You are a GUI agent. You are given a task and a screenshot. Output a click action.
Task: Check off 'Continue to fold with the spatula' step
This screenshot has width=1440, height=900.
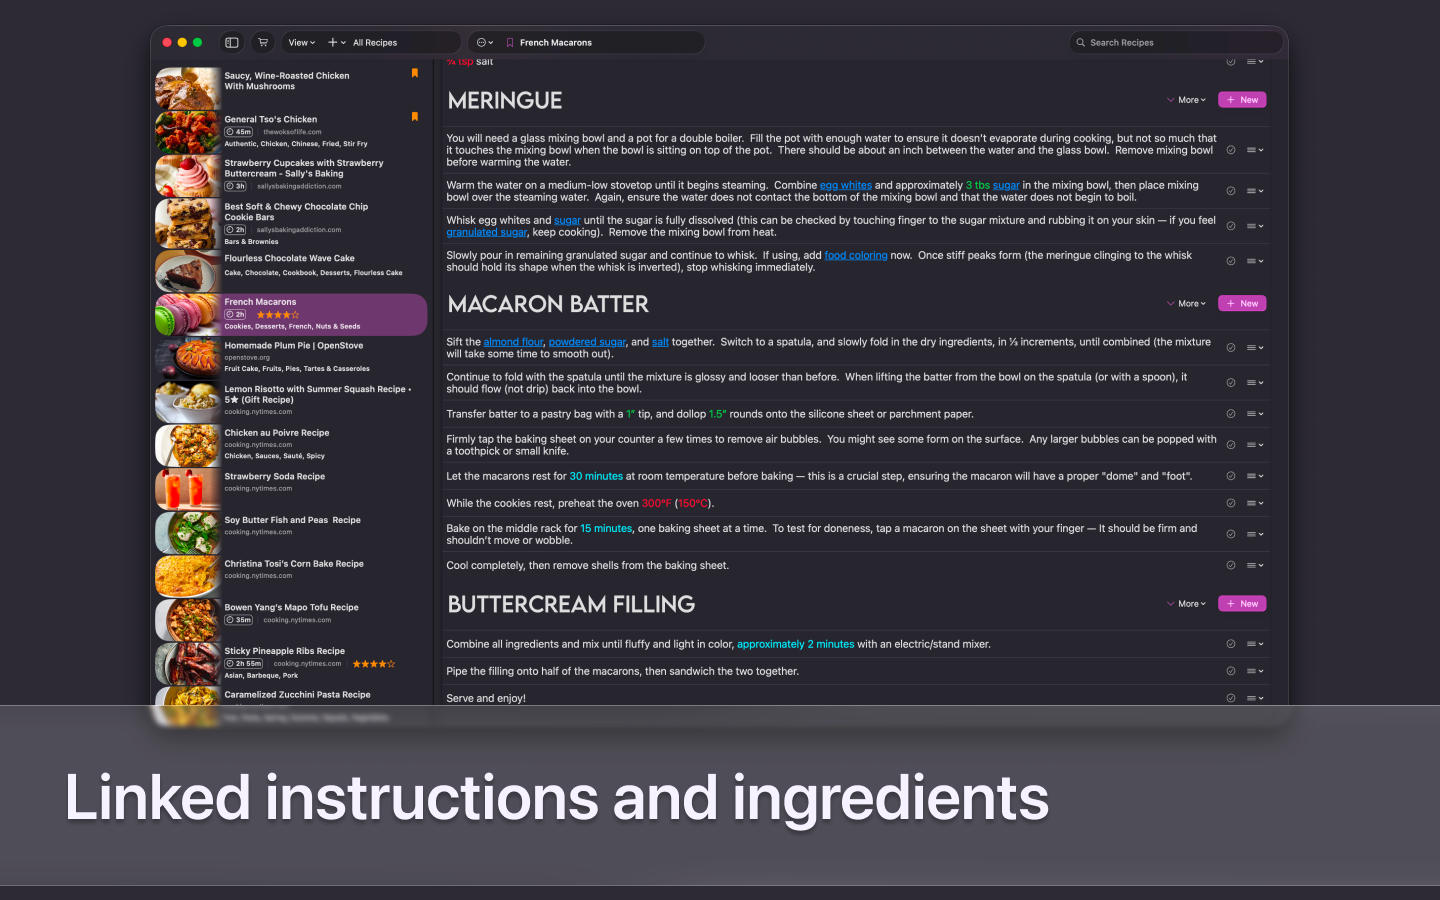tap(1231, 383)
